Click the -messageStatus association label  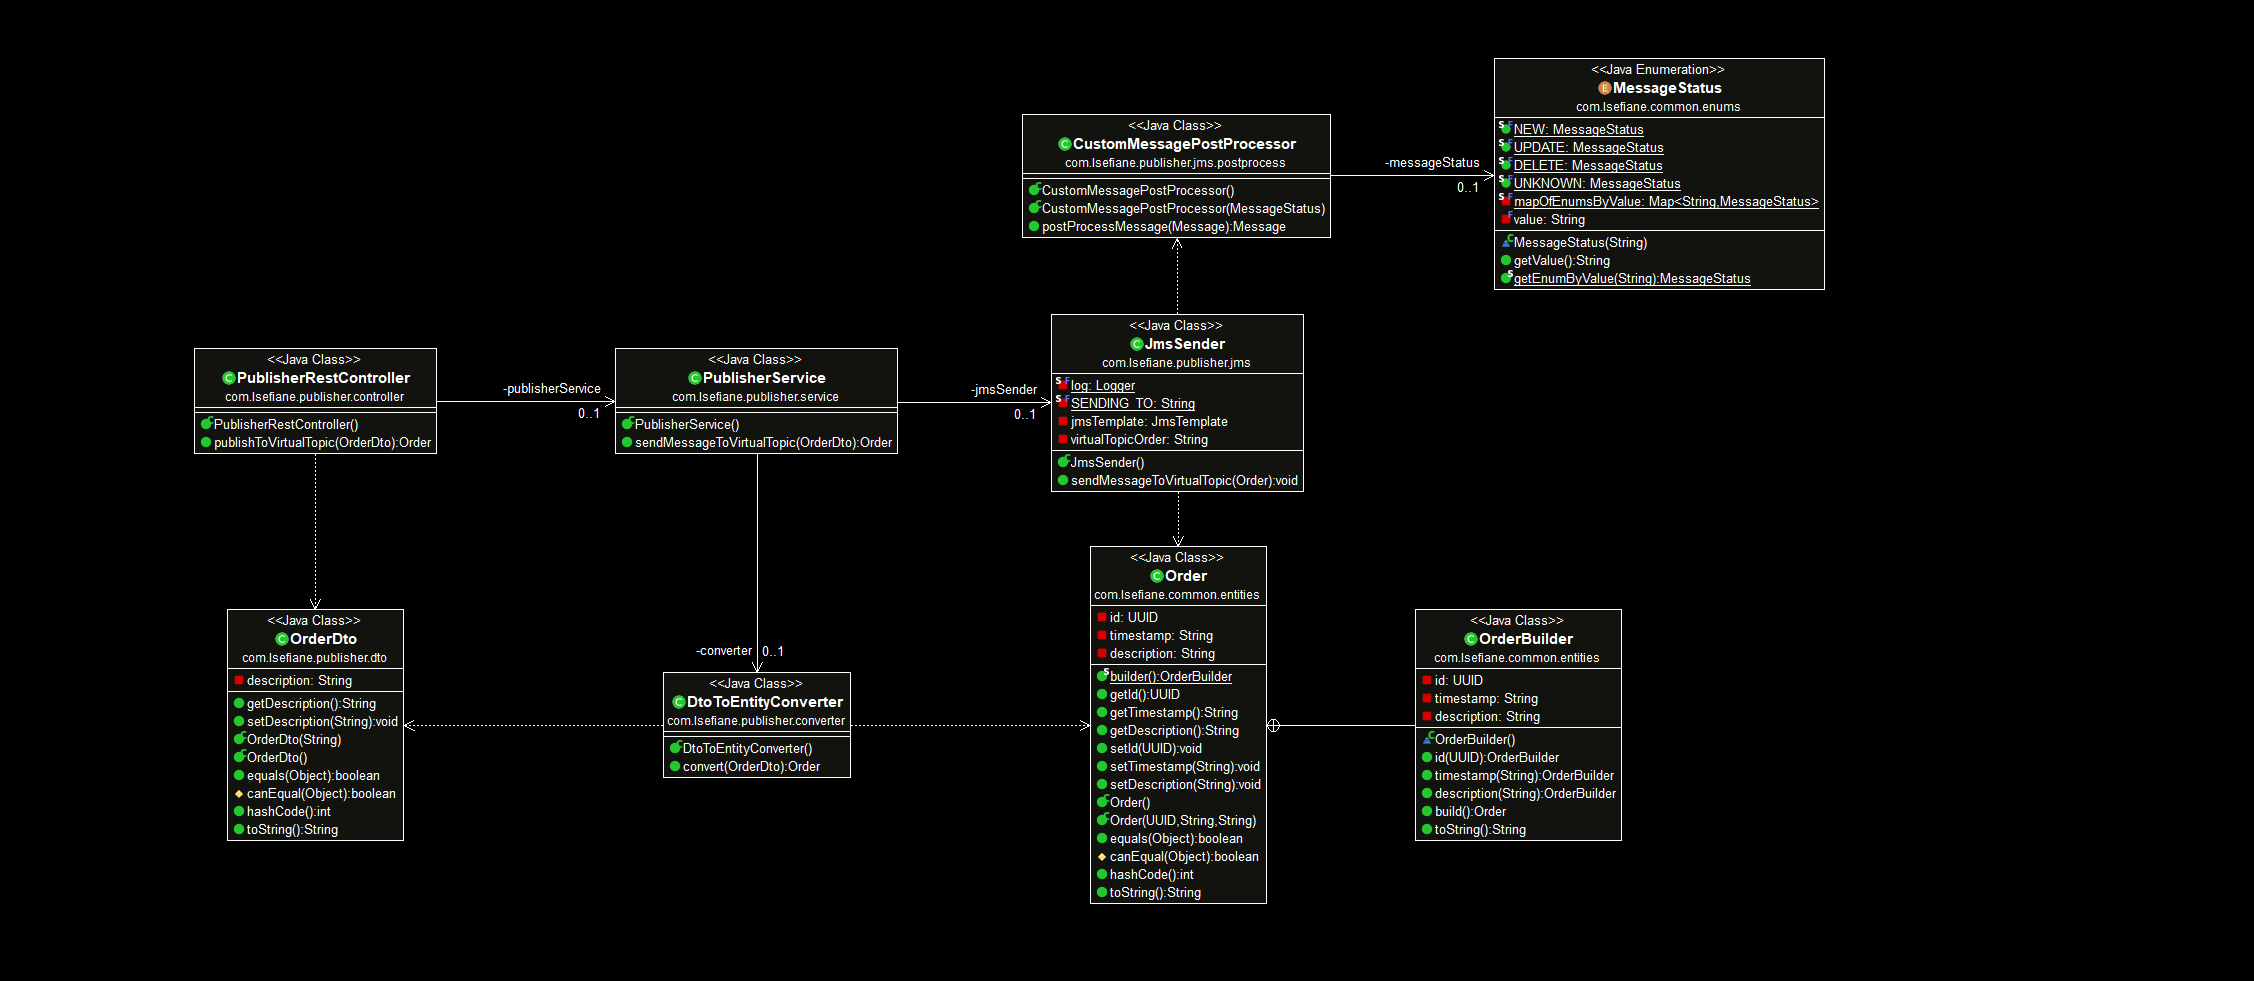coord(1431,163)
